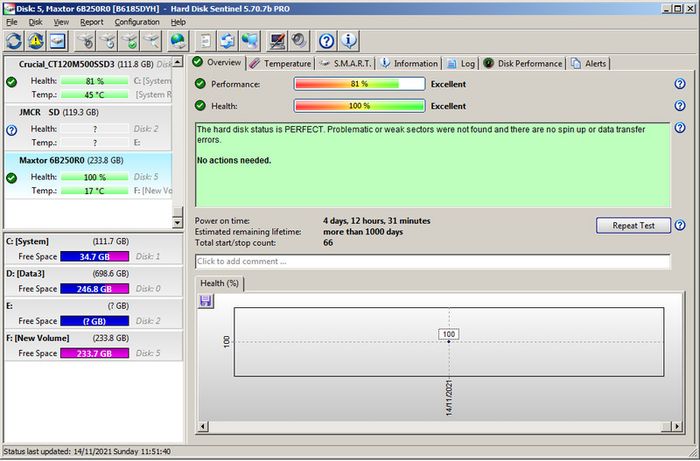The width and height of the screenshot is (700, 461).
Task: Click green check icon of Crucial disk
Action: pyautogui.click(x=12, y=82)
